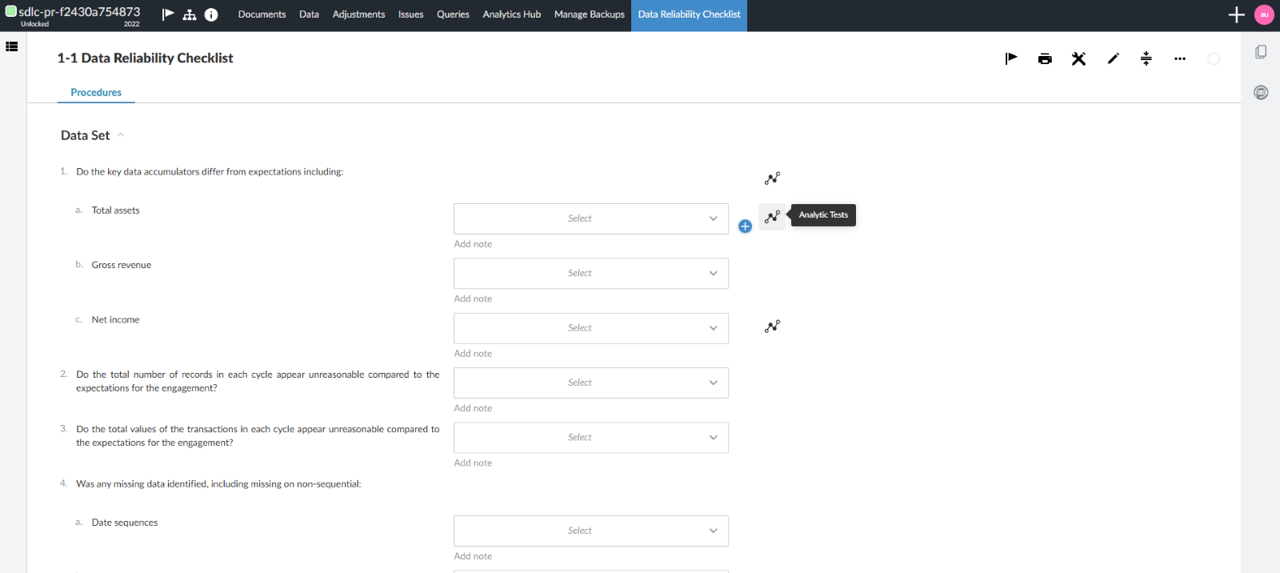Click Add note under Date sequences
Image resolution: width=1280 pixels, height=573 pixels.
(473, 556)
